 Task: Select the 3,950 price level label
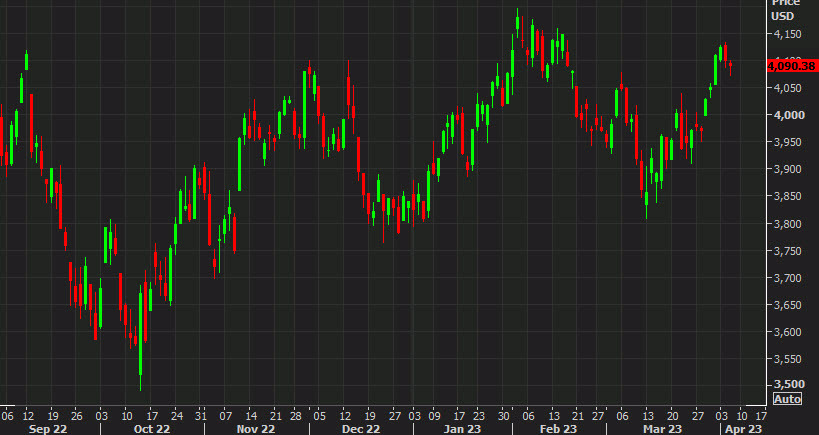click(787, 143)
